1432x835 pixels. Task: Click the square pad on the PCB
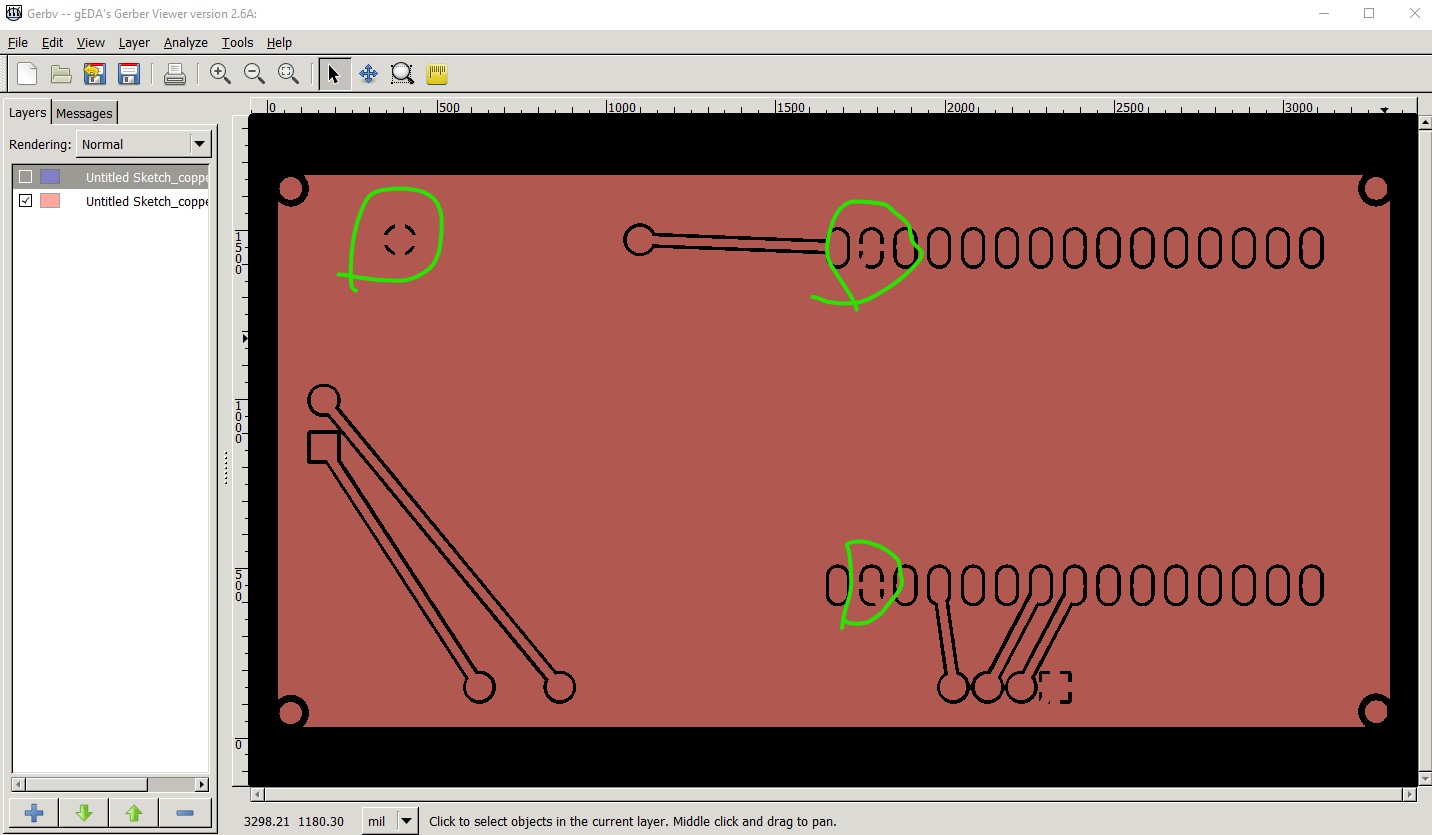tap(324, 447)
